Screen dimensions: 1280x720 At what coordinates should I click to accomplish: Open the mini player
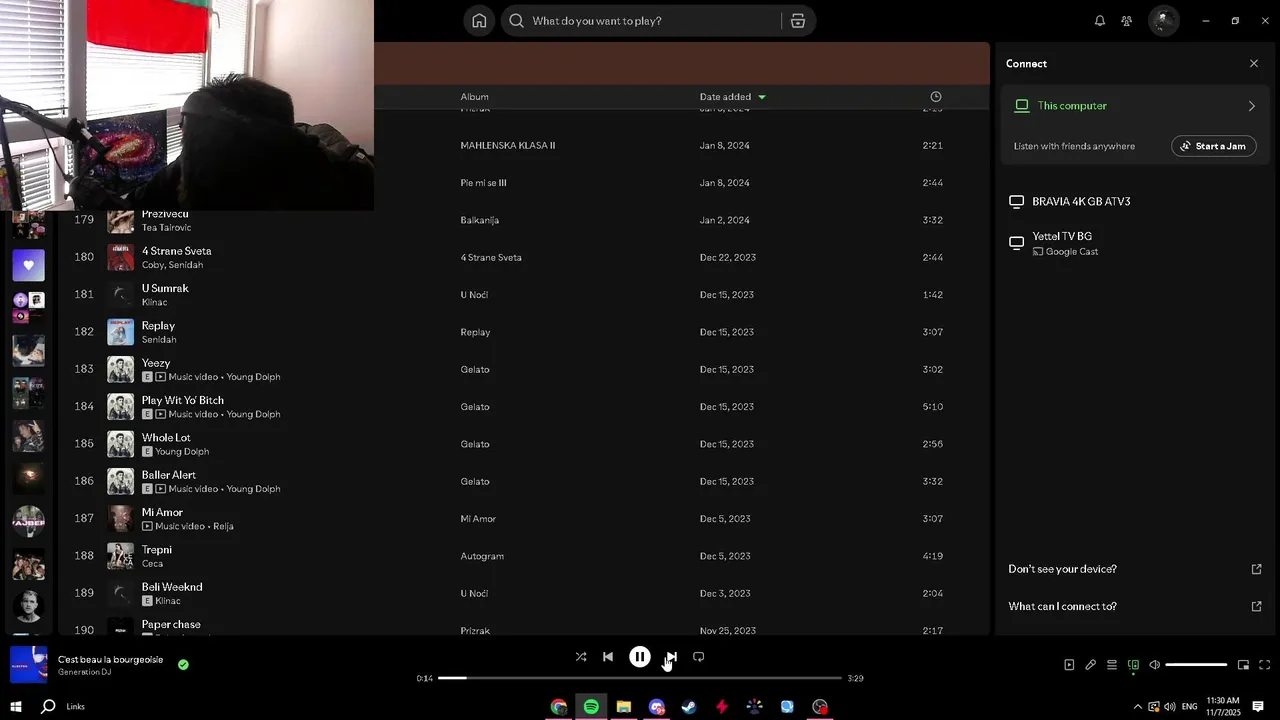point(1243,665)
